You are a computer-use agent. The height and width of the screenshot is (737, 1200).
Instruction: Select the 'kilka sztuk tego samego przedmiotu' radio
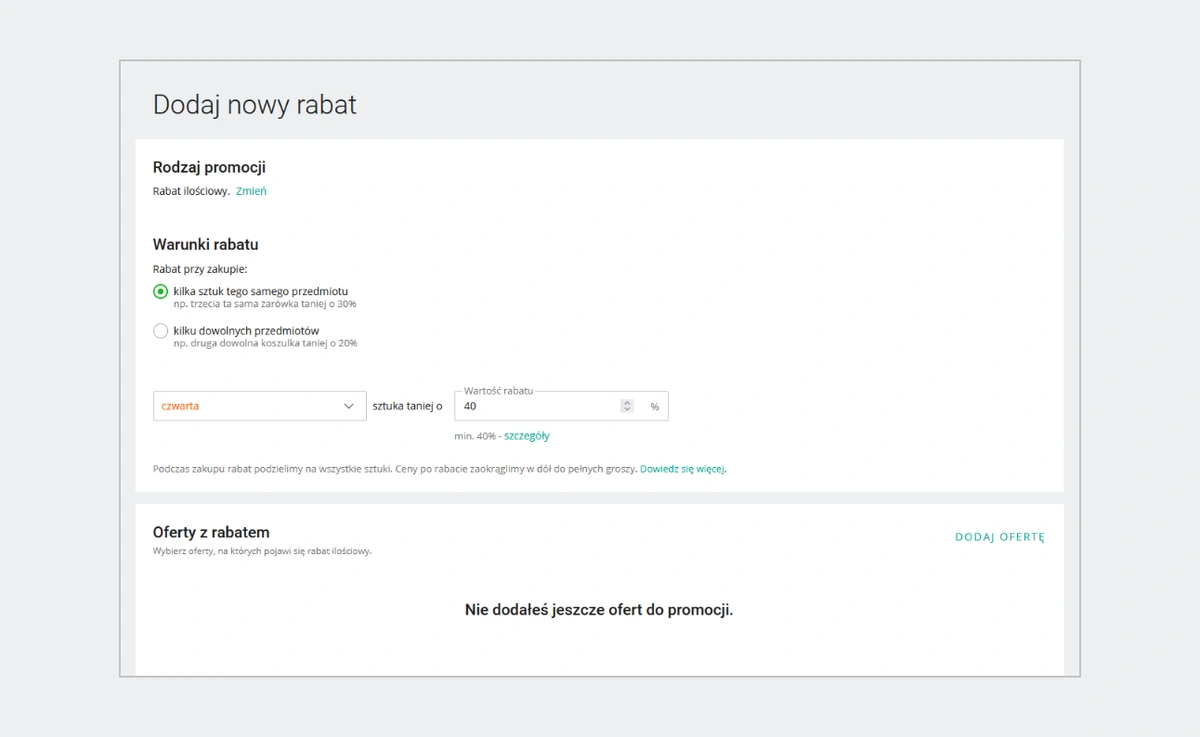point(160,292)
